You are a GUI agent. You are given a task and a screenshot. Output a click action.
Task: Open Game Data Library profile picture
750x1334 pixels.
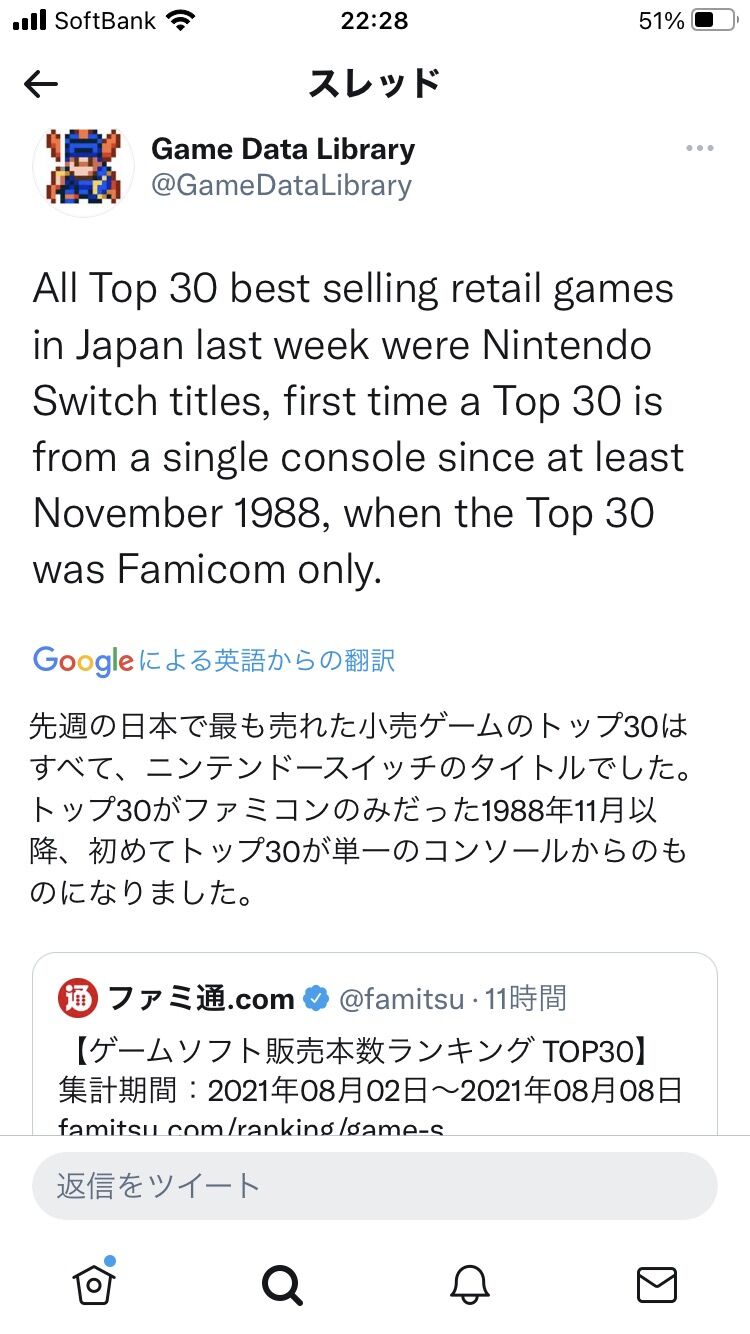click(84, 166)
